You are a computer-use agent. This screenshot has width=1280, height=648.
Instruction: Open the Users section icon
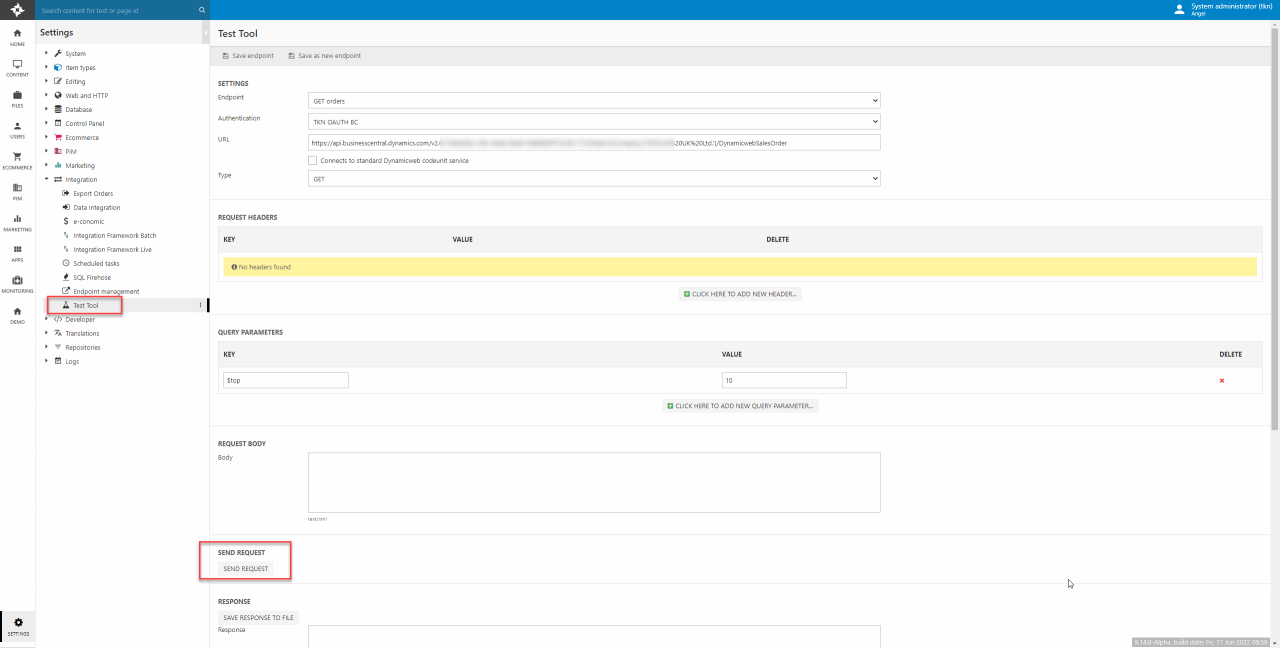coord(17,129)
